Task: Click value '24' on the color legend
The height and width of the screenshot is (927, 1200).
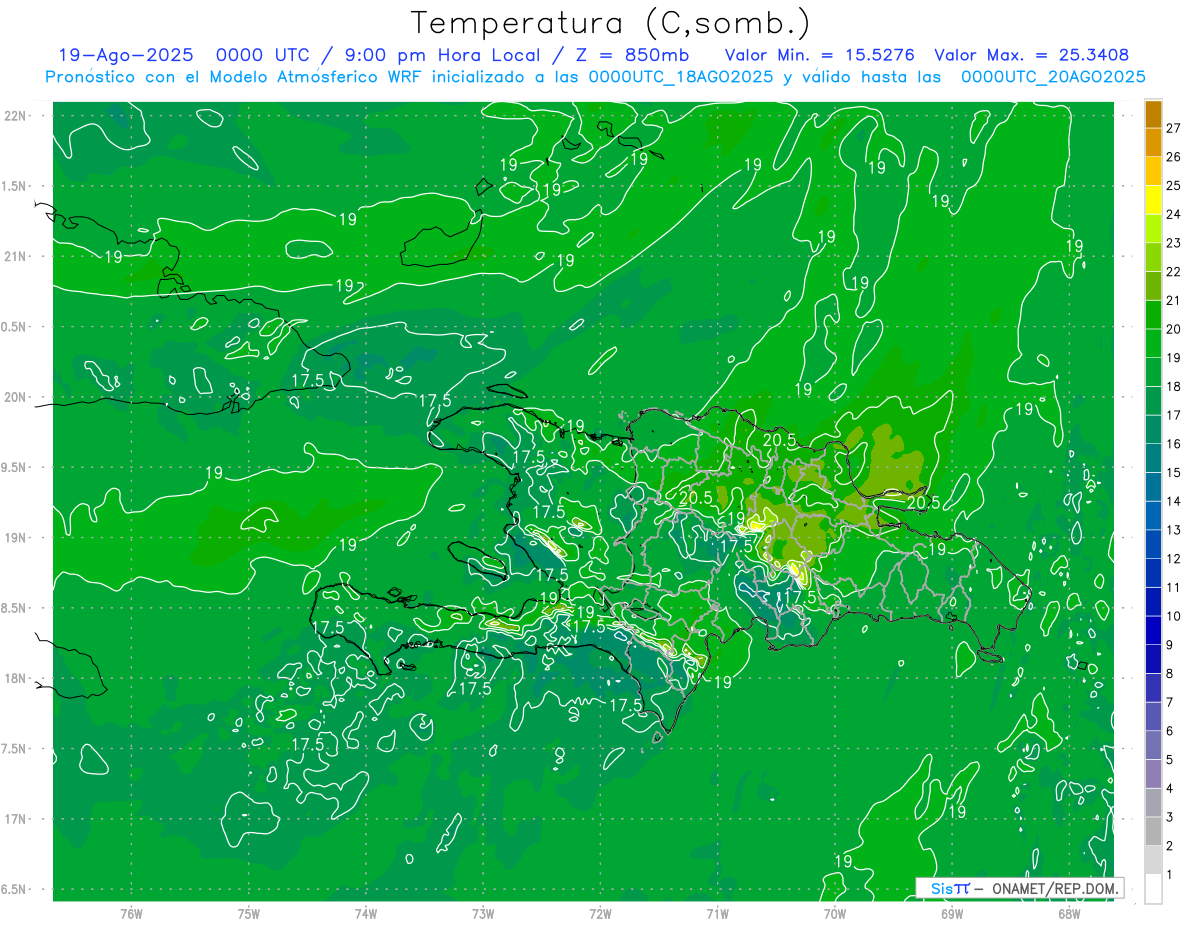Action: point(1174,214)
